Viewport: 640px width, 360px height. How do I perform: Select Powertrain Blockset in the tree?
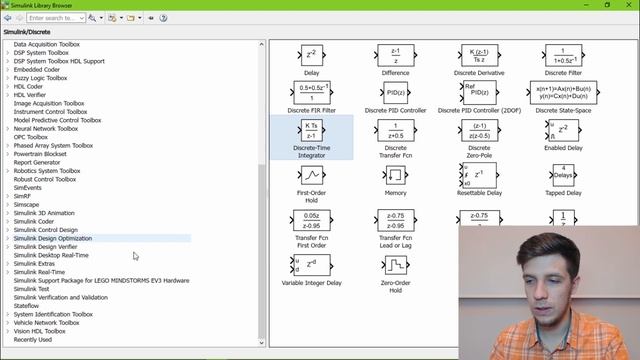tap(40, 154)
